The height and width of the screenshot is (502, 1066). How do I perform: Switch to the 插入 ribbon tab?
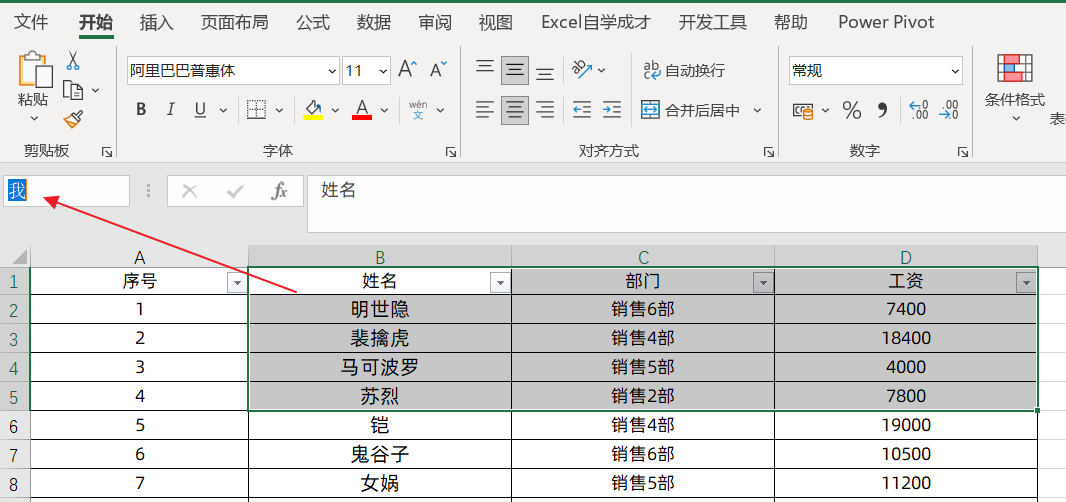pos(156,22)
